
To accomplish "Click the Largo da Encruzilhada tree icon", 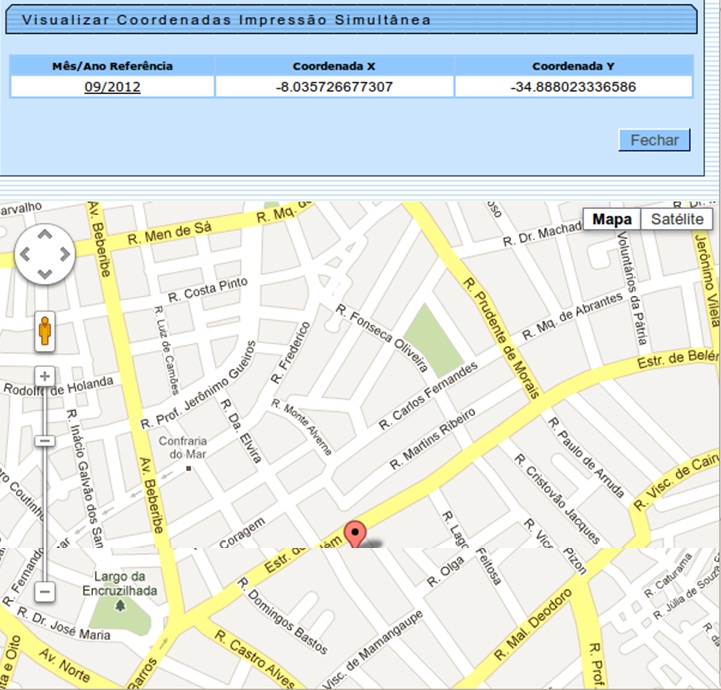I will [121, 605].
